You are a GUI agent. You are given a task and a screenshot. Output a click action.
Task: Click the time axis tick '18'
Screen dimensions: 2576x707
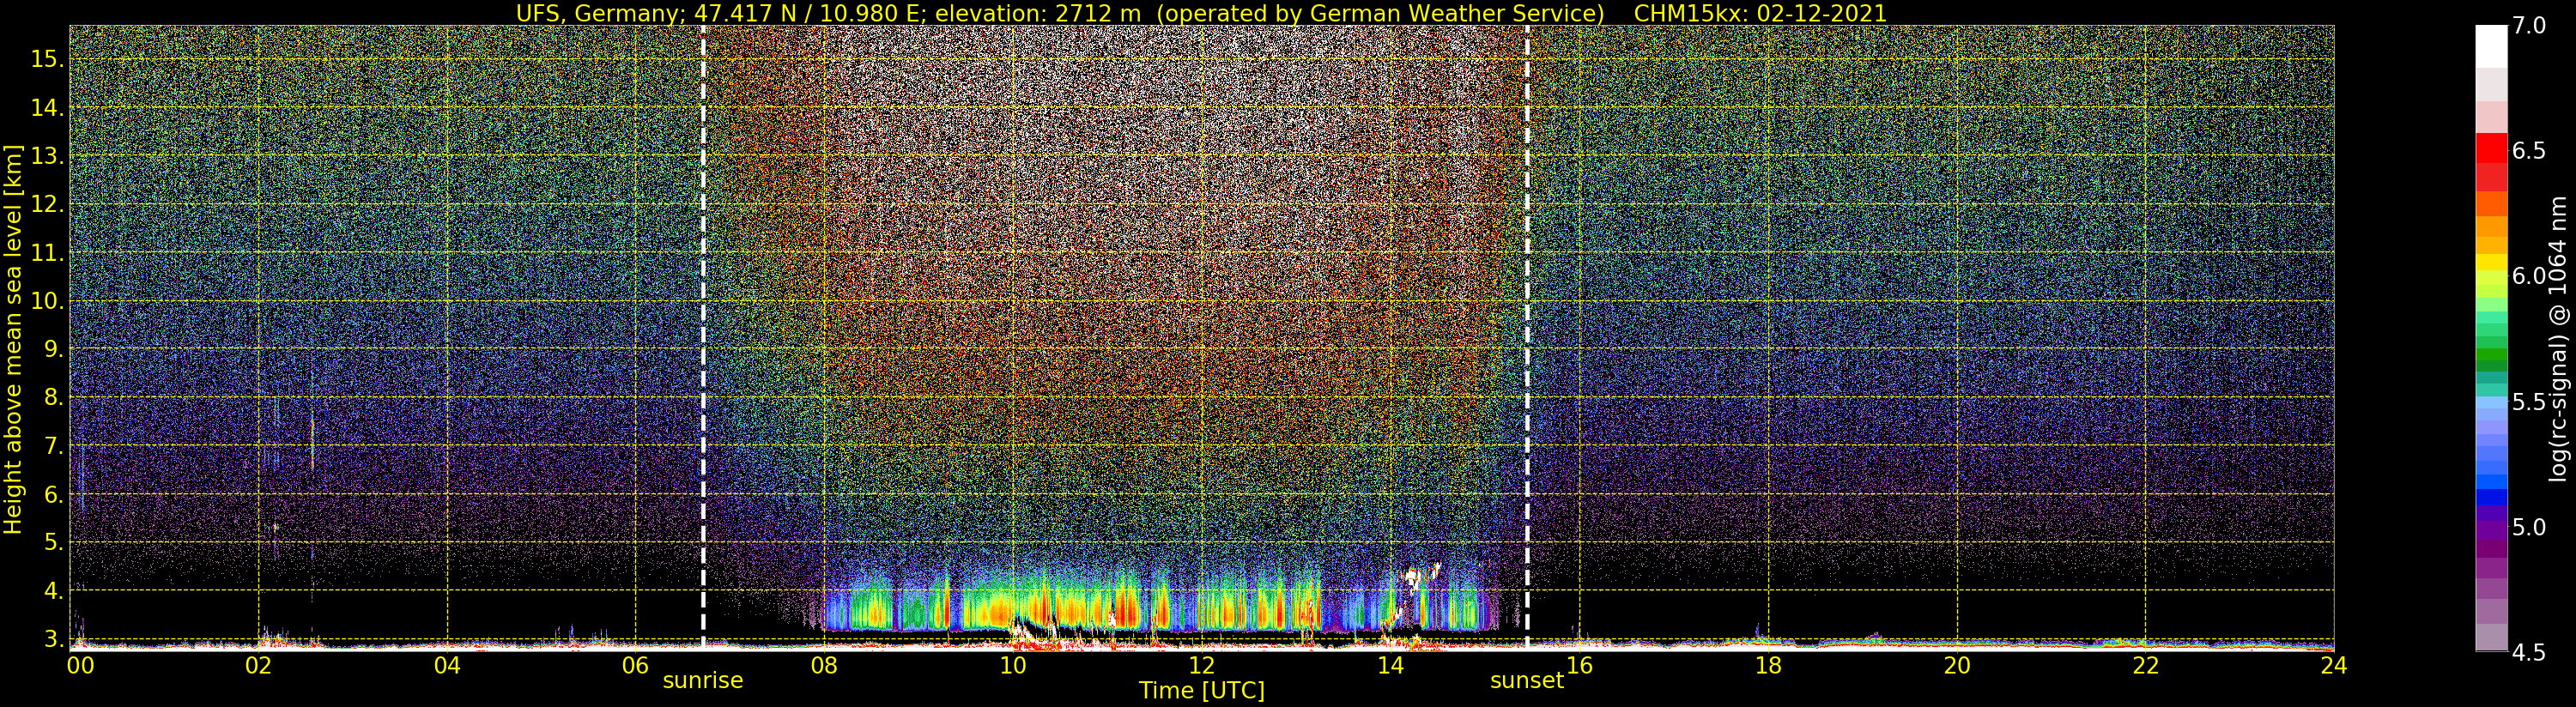[x=1768, y=665]
